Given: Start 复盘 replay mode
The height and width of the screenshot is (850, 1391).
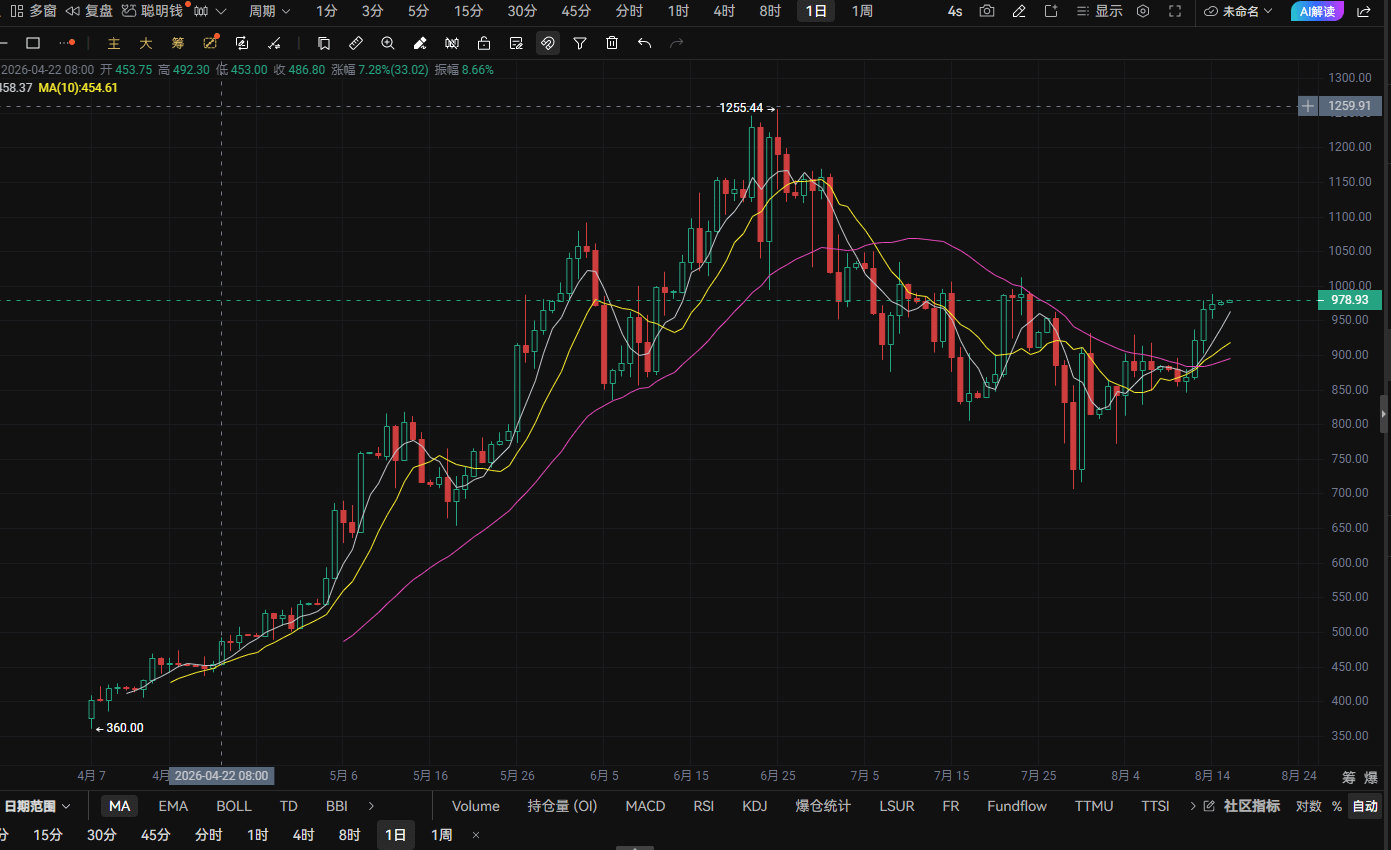Looking at the screenshot, I should (x=89, y=11).
